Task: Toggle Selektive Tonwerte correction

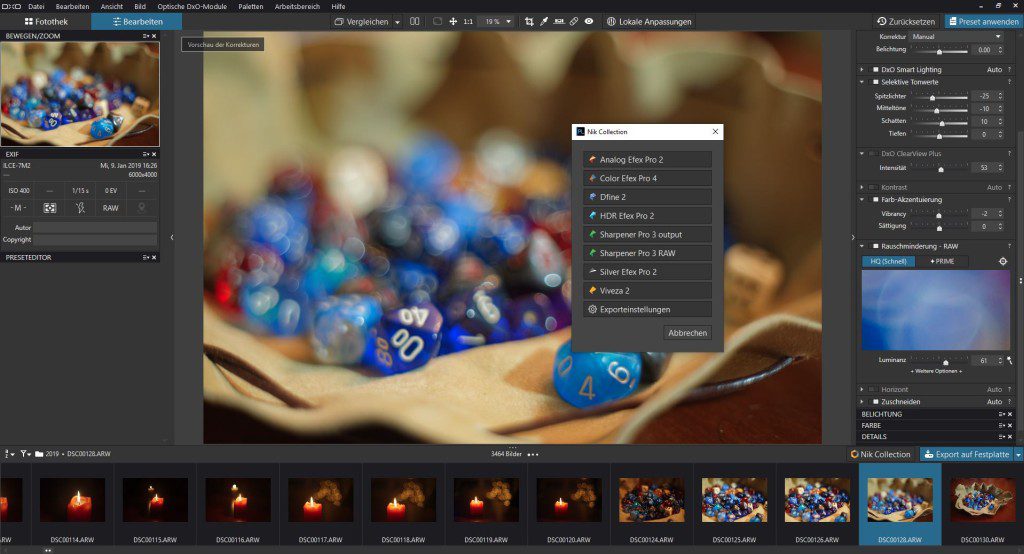Action: click(x=876, y=82)
